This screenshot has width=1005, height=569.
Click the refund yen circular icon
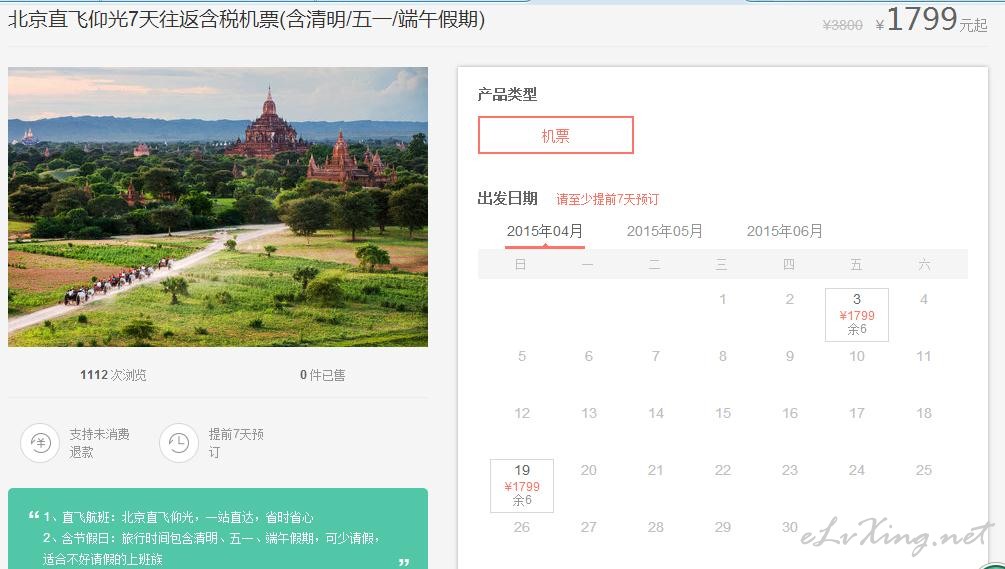click(x=40, y=443)
